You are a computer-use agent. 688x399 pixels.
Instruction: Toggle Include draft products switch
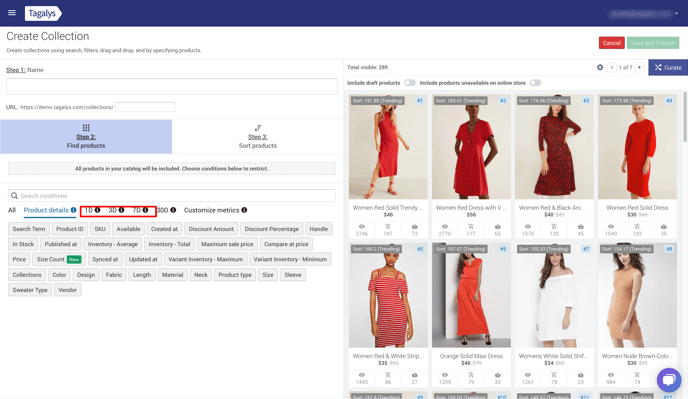[410, 83]
